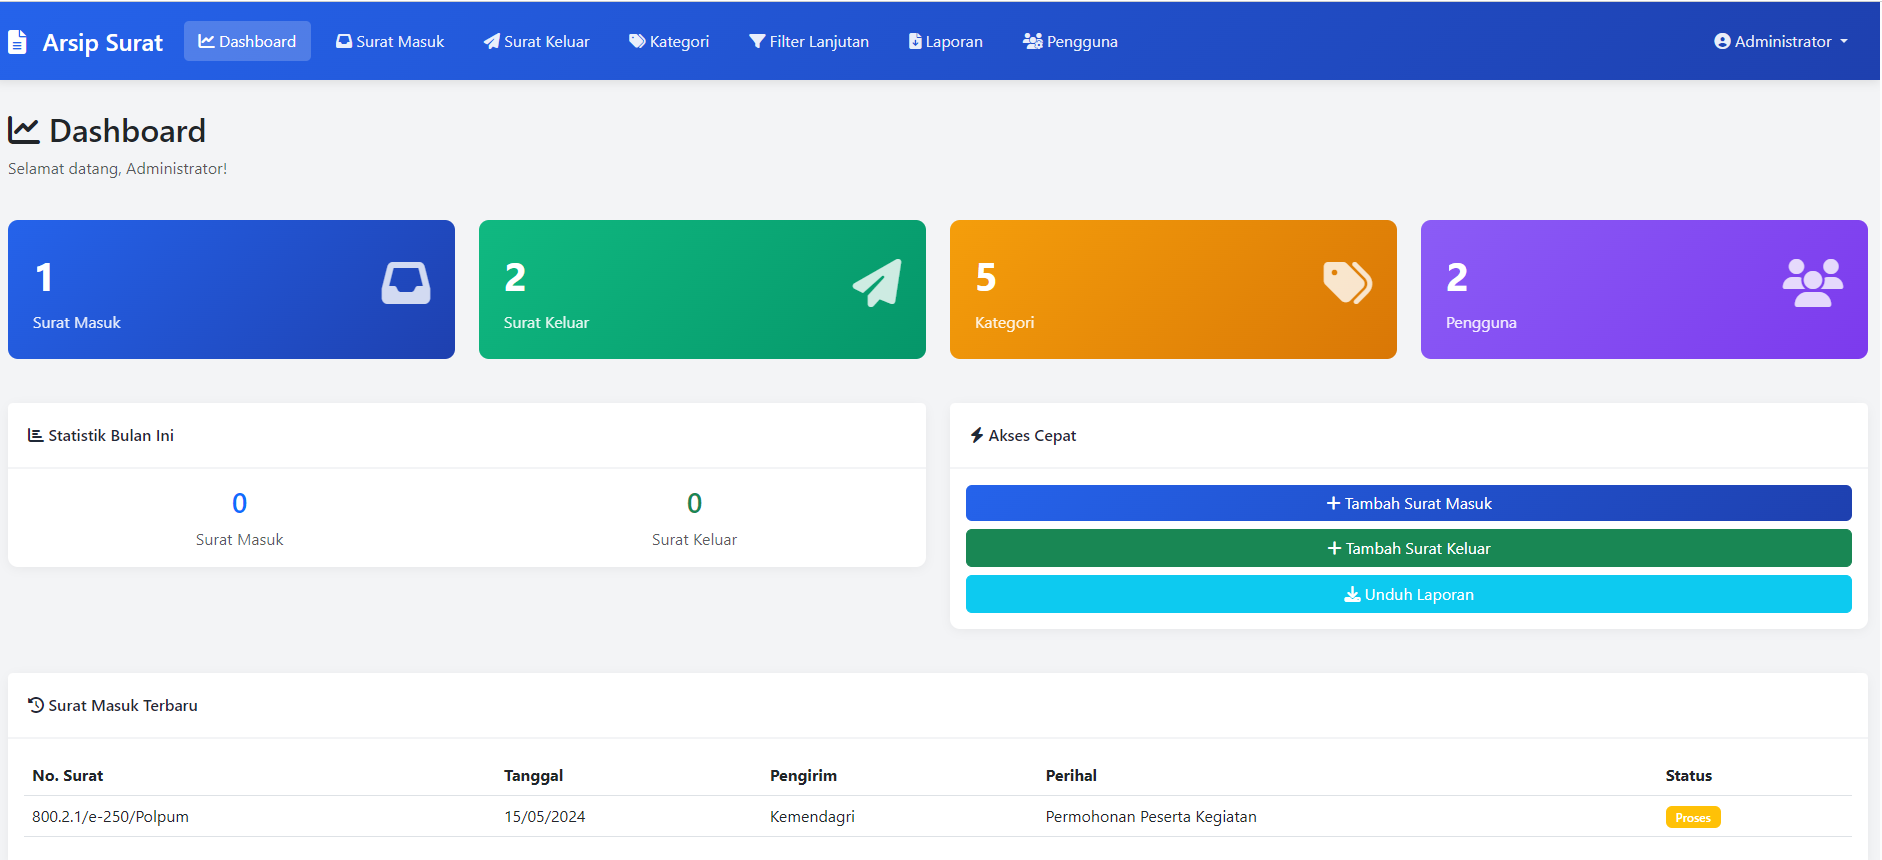Click the Tambah Surat Masuk button
Screen dimensions: 1882x860
coord(1409,503)
